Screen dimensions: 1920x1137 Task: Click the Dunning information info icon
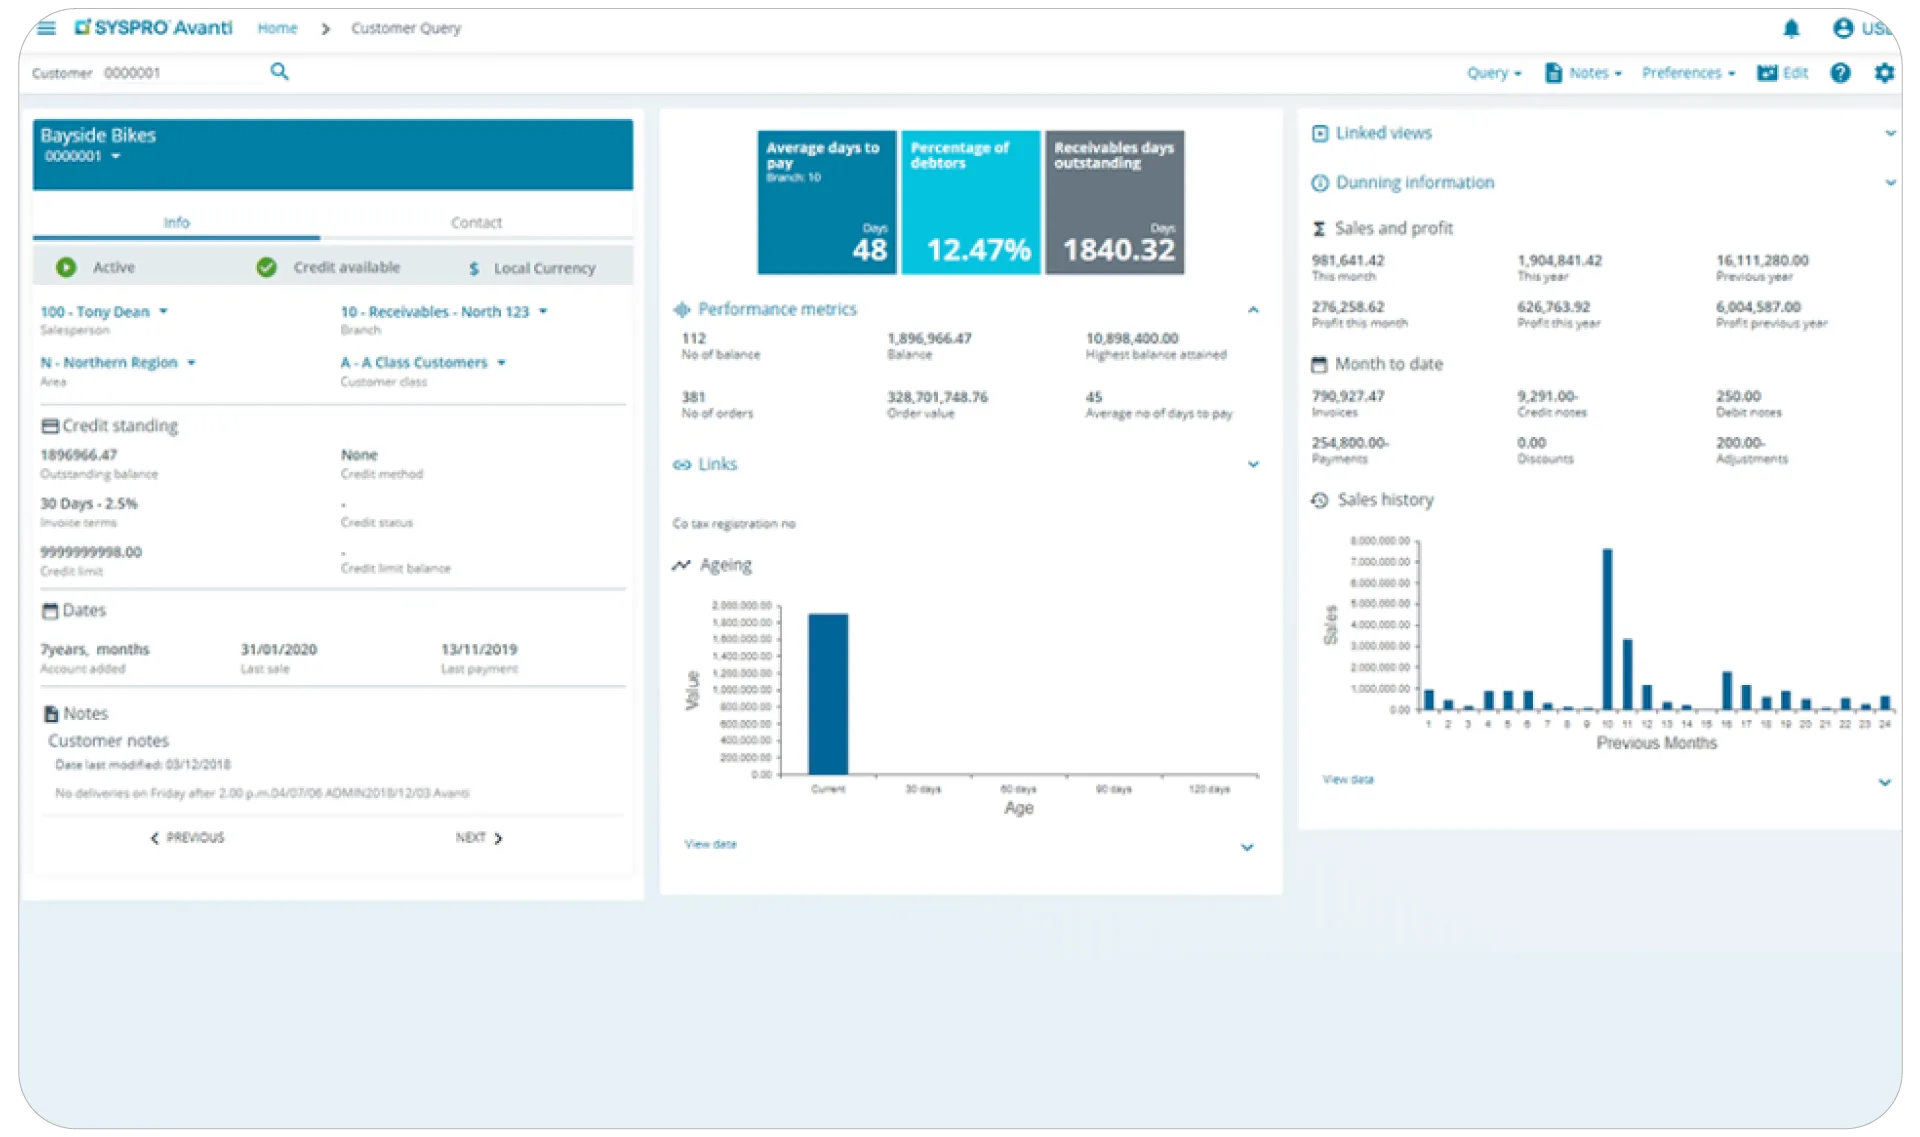tap(1320, 183)
